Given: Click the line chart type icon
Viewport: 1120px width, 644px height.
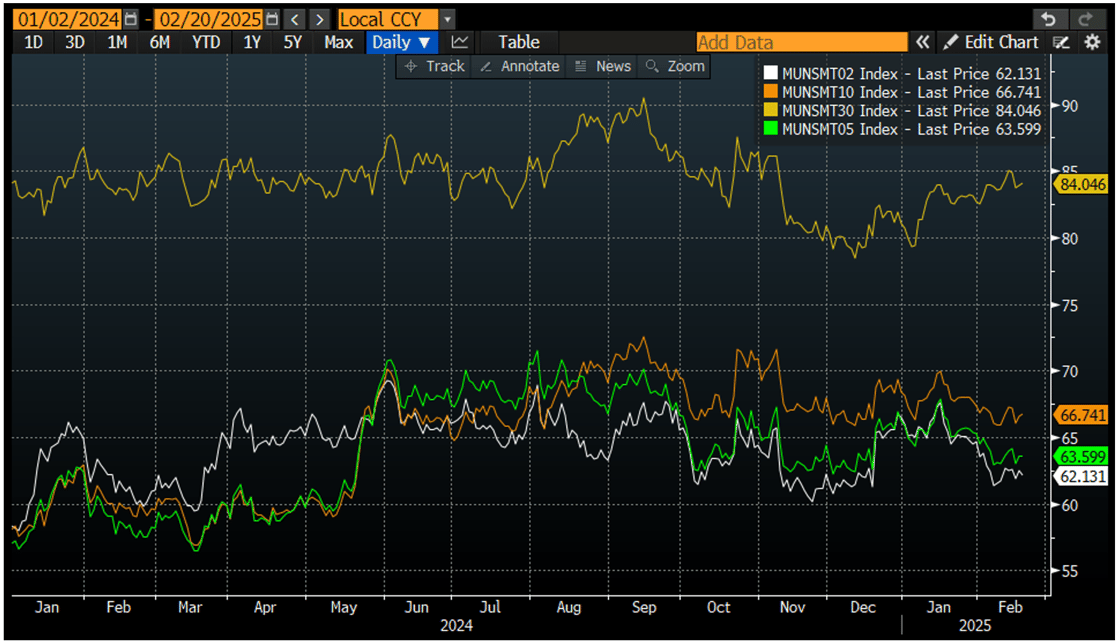Looking at the screenshot, I should pyautogui.click(x=458, y=42).
